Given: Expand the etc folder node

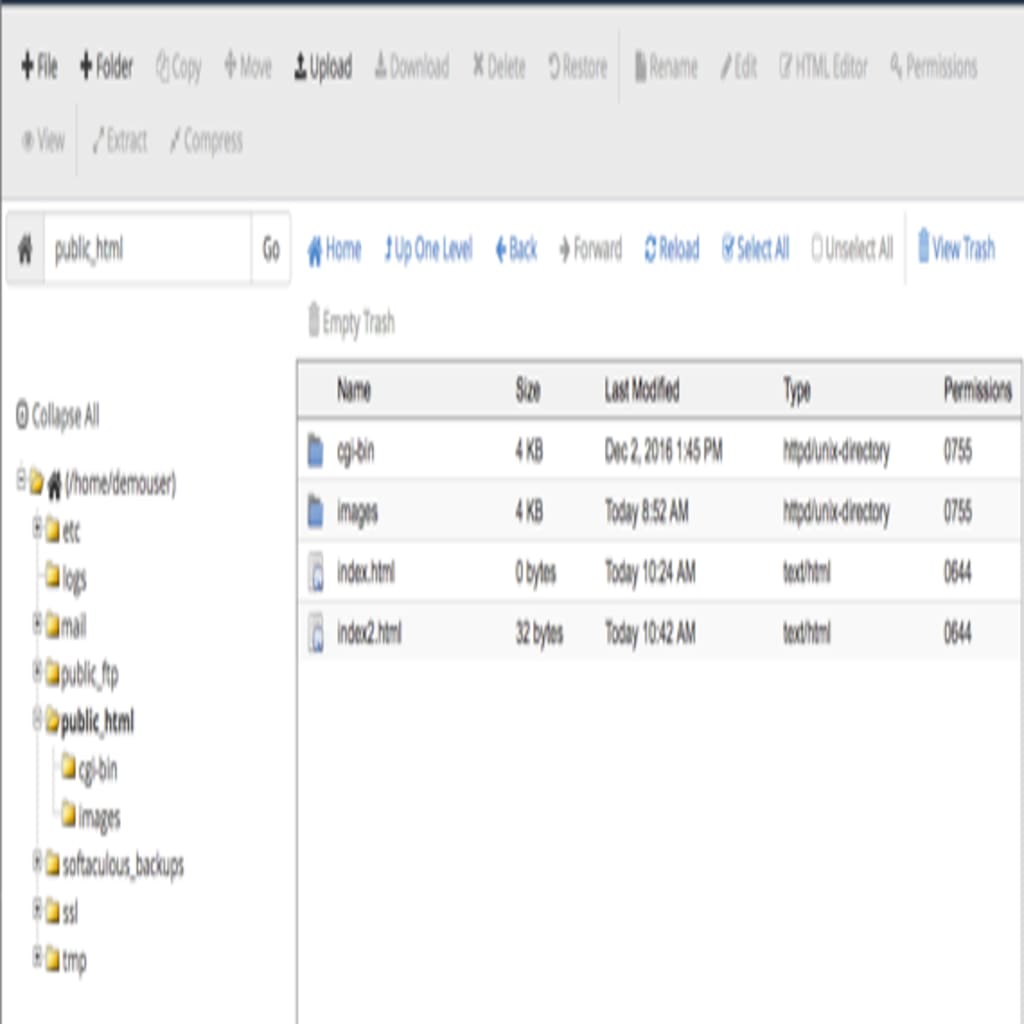Looking at the screenshot, I should pos(37,526).
